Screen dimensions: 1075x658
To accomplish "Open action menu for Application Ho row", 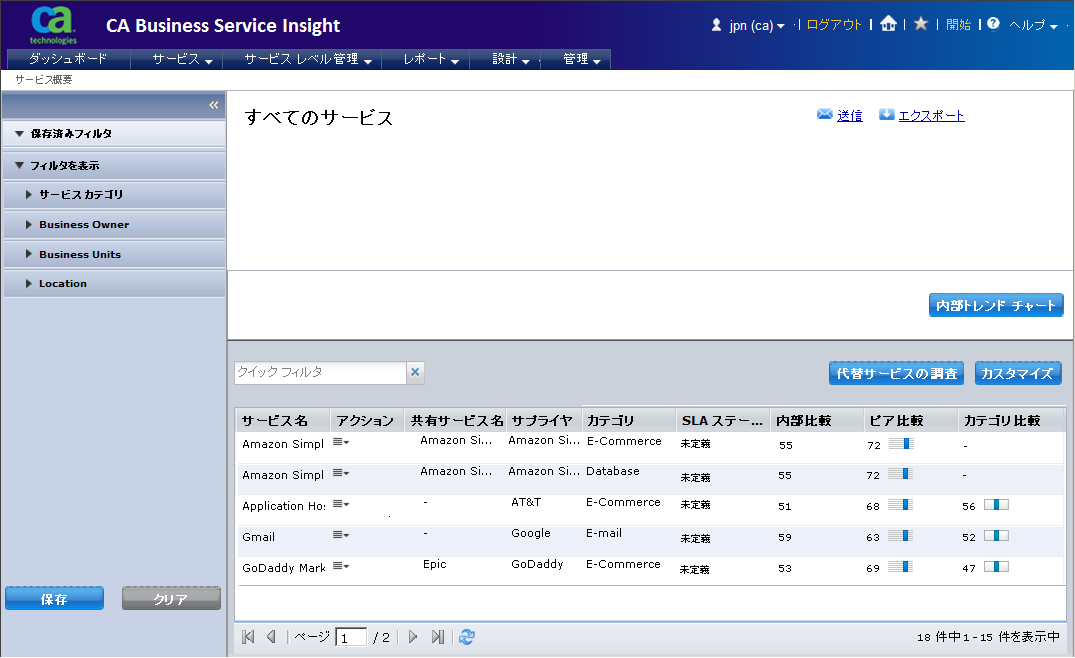I will 341,504.
